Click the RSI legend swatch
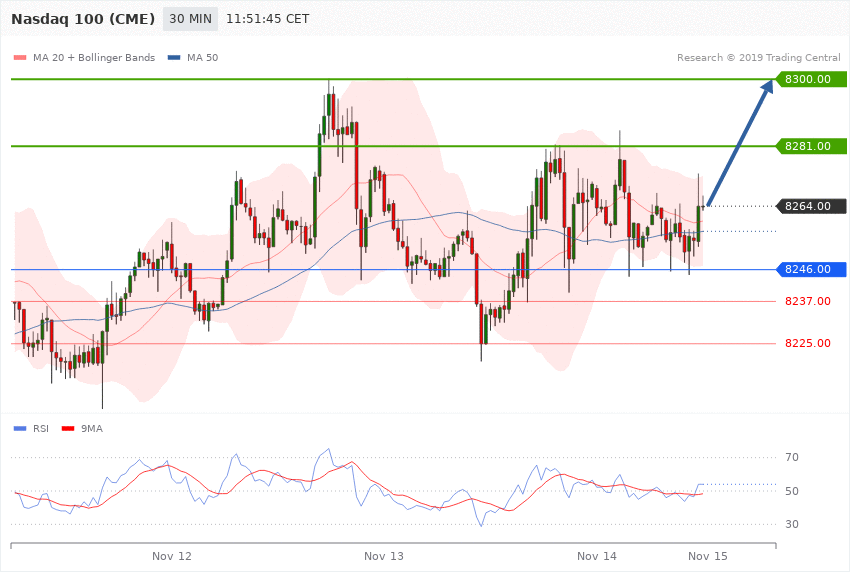850x576 pixels. pyautogui.click(x=20, y=429)
